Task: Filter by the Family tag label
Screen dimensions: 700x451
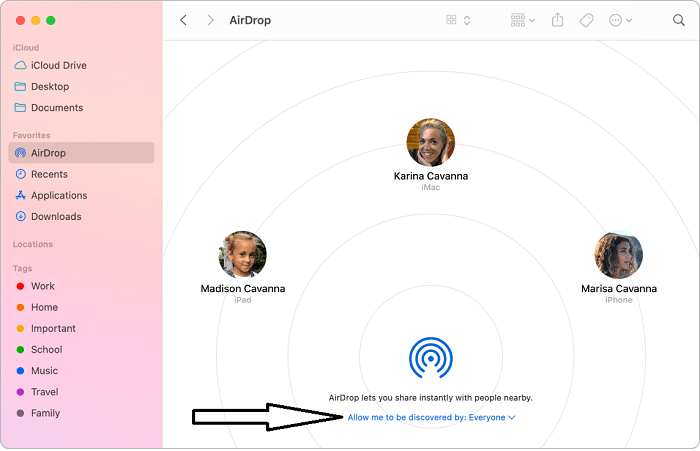Action: click(x=46, y=413)
